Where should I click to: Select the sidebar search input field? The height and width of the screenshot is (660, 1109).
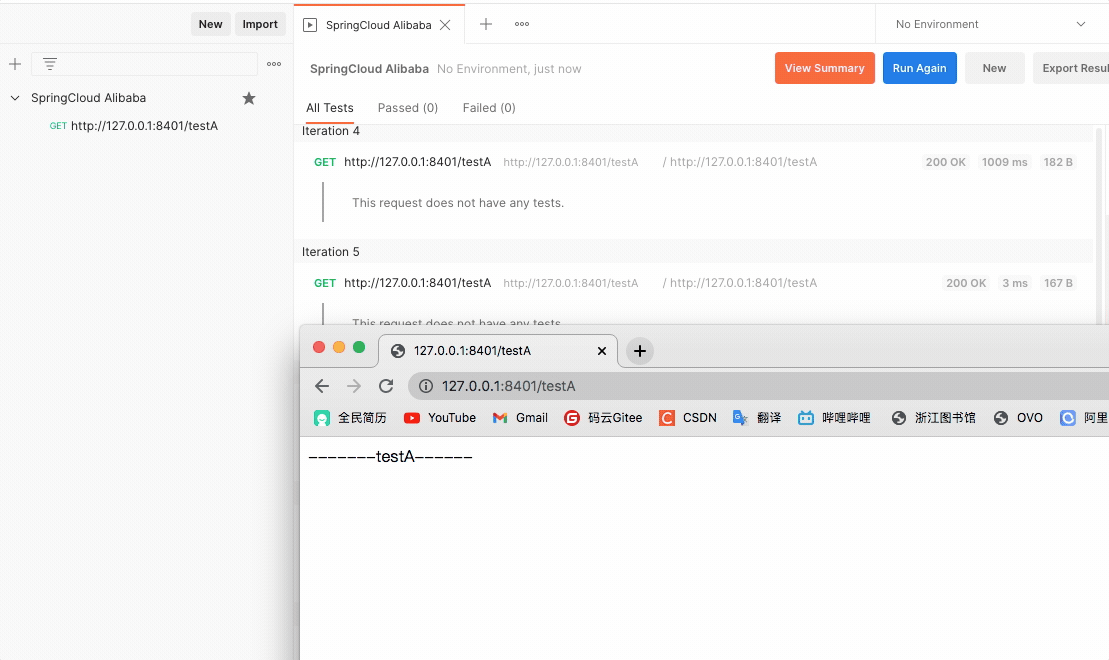[x=144, y=64]
